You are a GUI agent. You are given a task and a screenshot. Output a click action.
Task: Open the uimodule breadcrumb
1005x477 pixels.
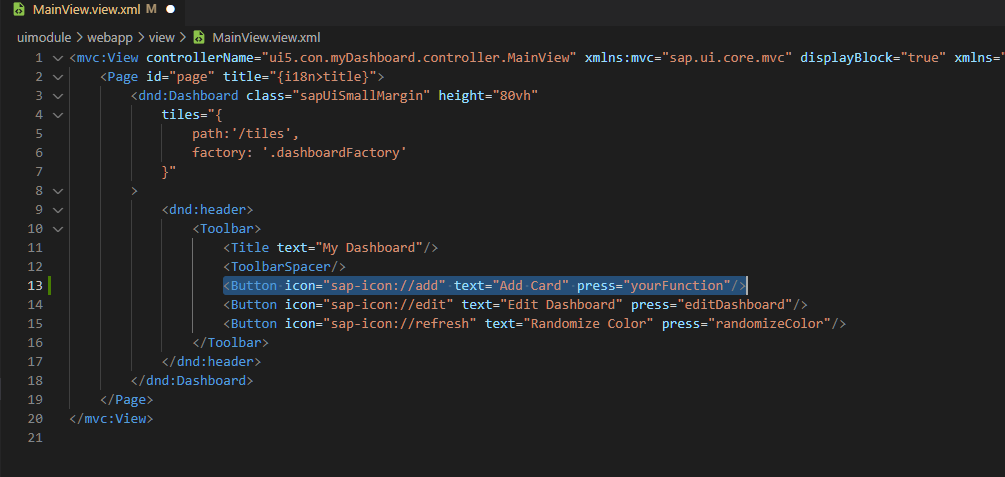coord(44,37)
